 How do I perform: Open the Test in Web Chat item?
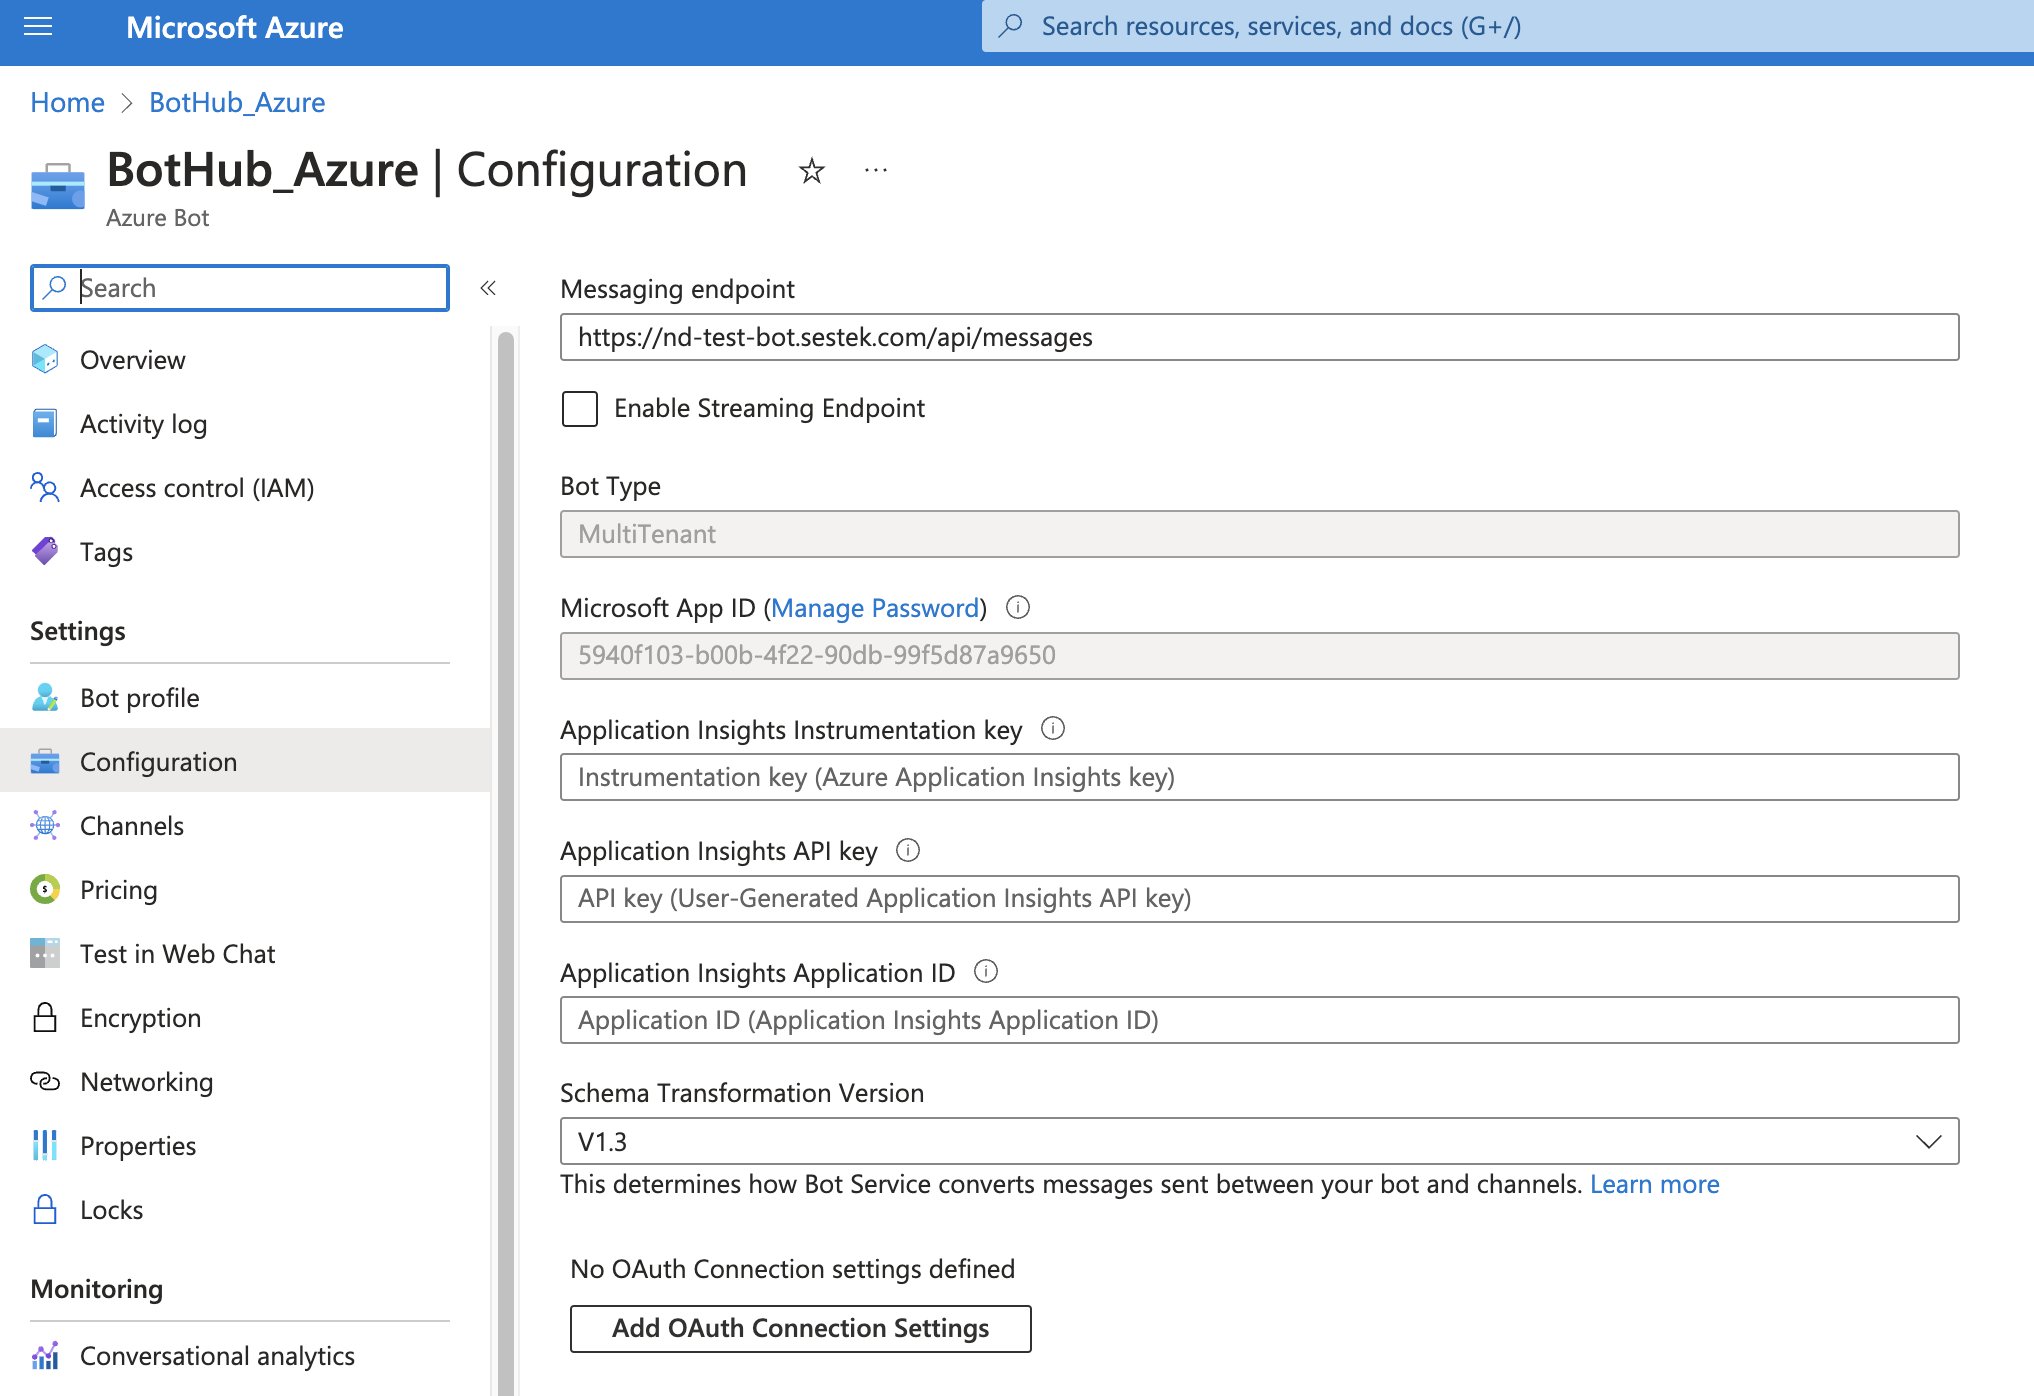tap(177, 954)
